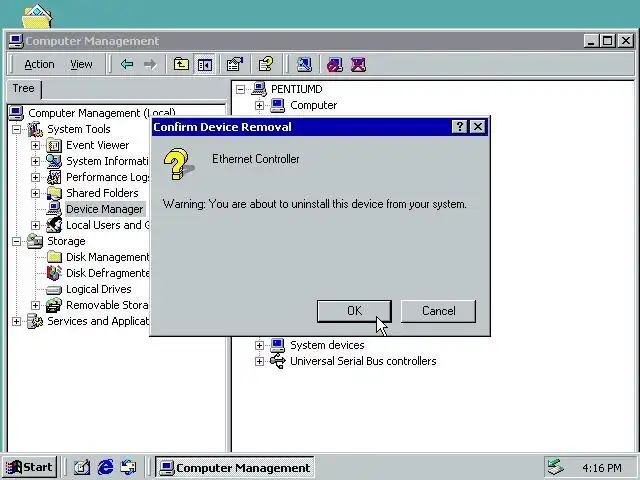Click the Show Desktop quick launch icon

coord(82,467)
